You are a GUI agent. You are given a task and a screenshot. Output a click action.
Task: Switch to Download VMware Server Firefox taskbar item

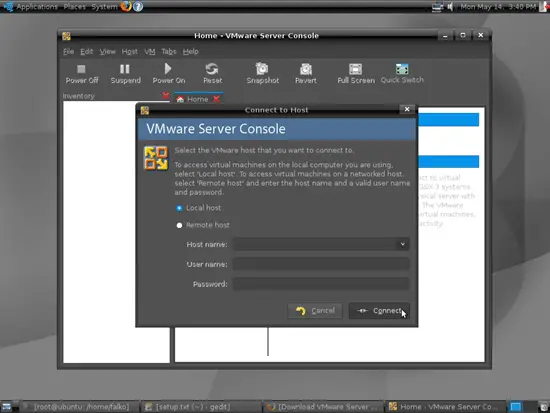point(323,407)
